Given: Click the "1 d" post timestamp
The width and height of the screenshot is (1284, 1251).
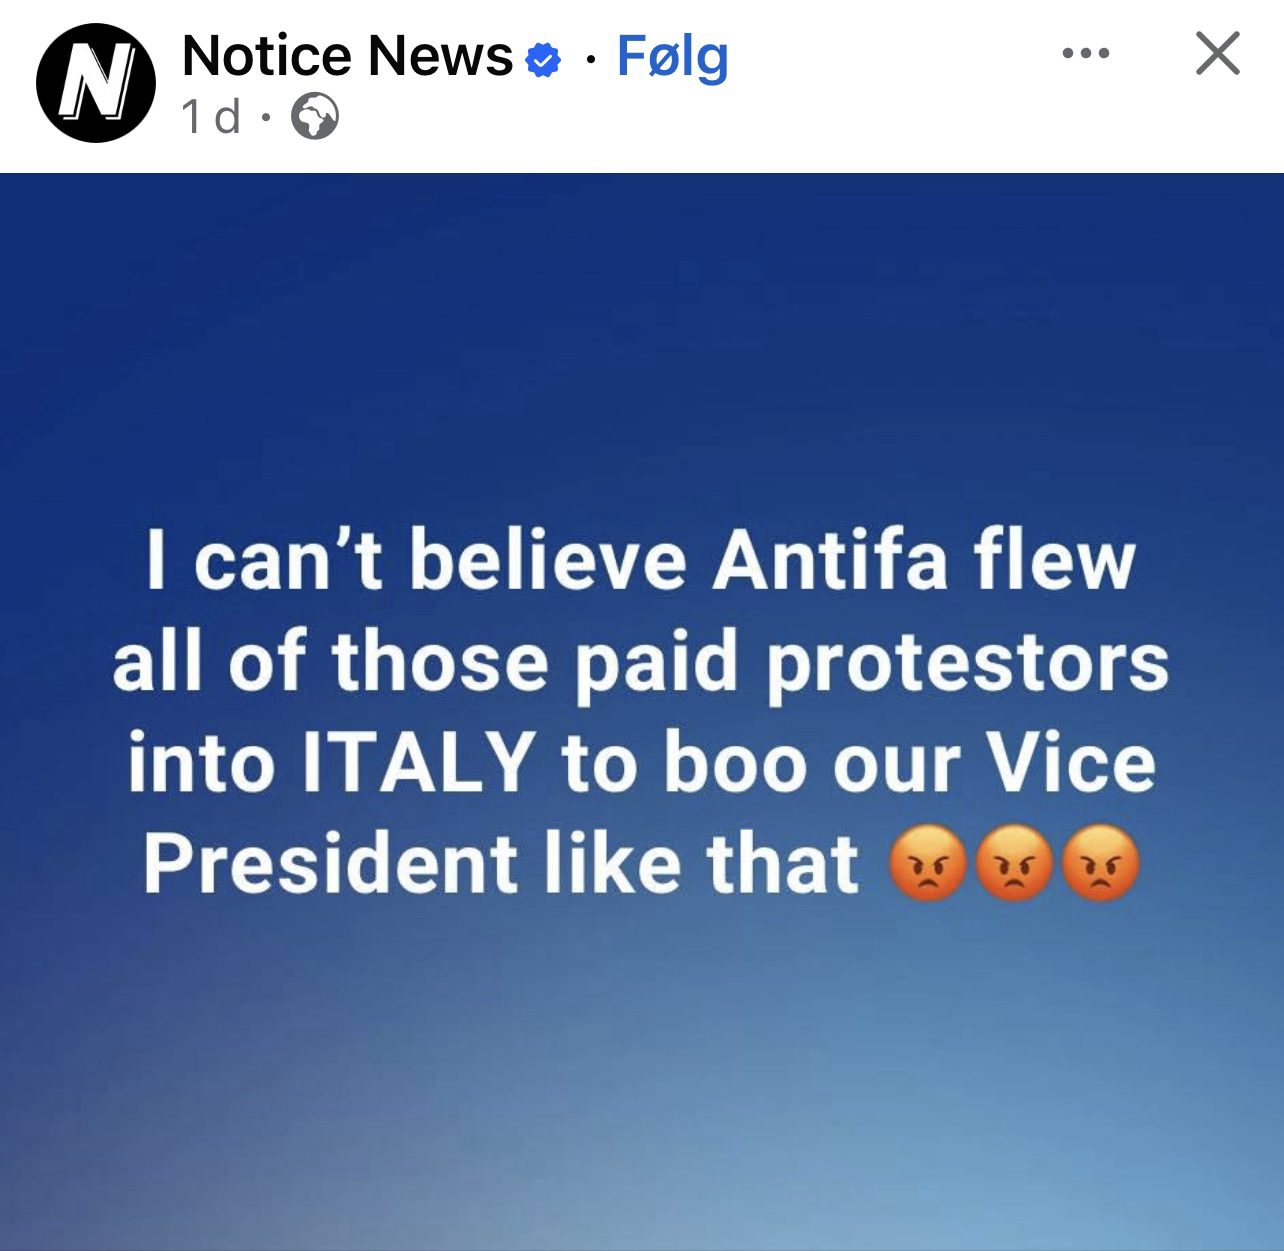Looking at the screenshot, I should click(211, 117).
